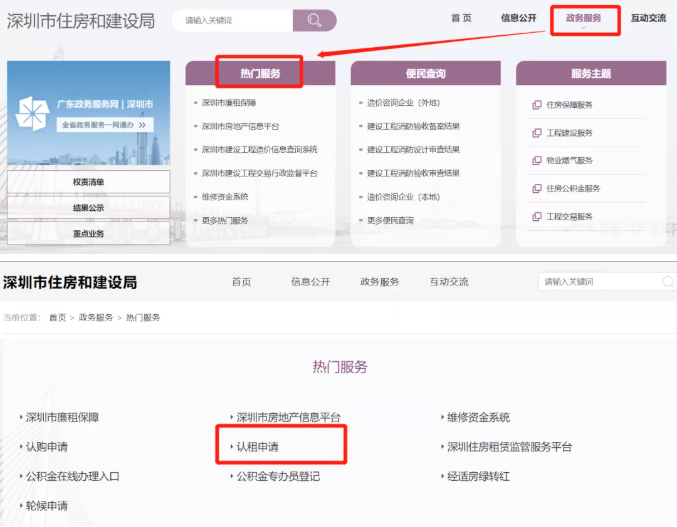Focus the keyword field beside the purple search button
This screenshot has width=677, height=527.
[233, 20]
